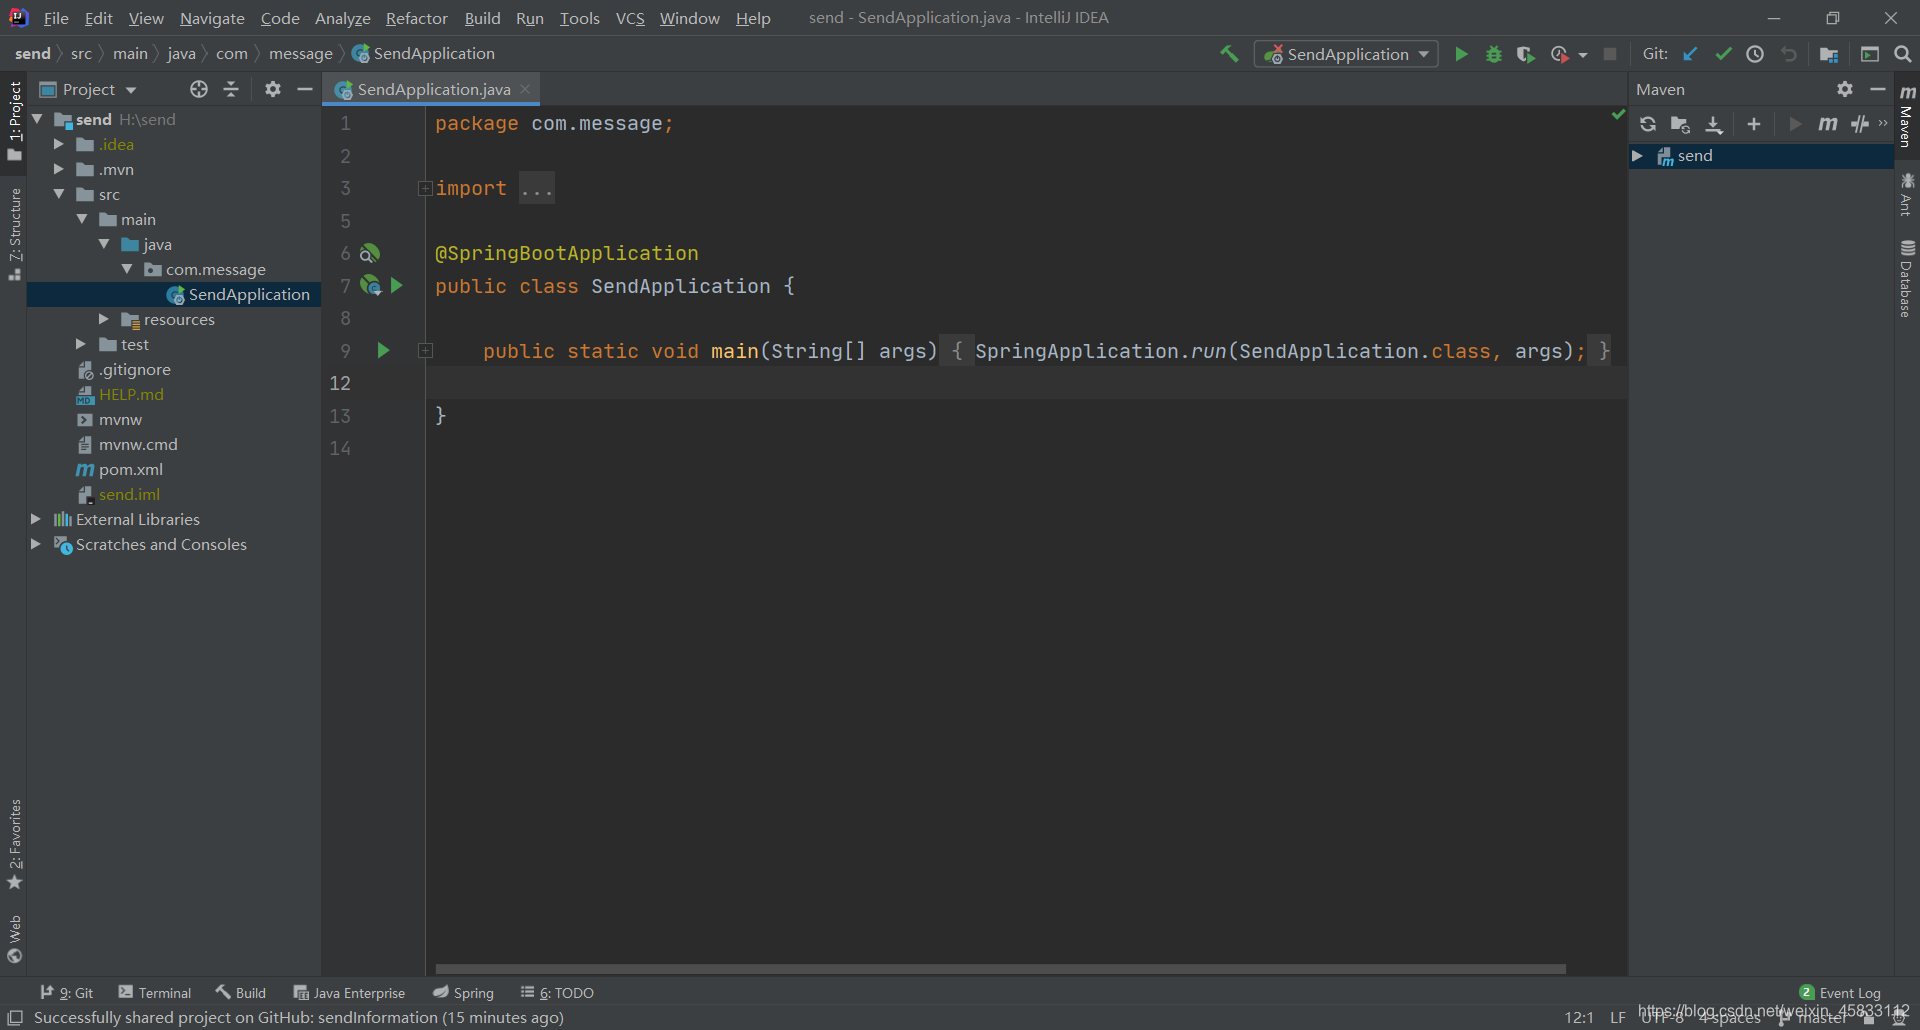The width and height of the screenshot is (1920, 1030).
Task: Toggle tool window bars via bottom-left corner icon
Action: point(15,1017)
